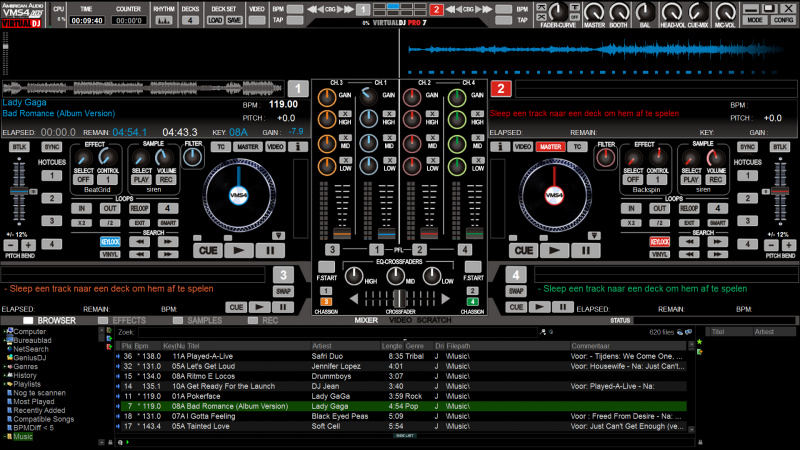This screenshot has width=800, height=450.
Task: Open deck 1 dropdown arrow below jog wheel
Action: click(x=278, y=236)
